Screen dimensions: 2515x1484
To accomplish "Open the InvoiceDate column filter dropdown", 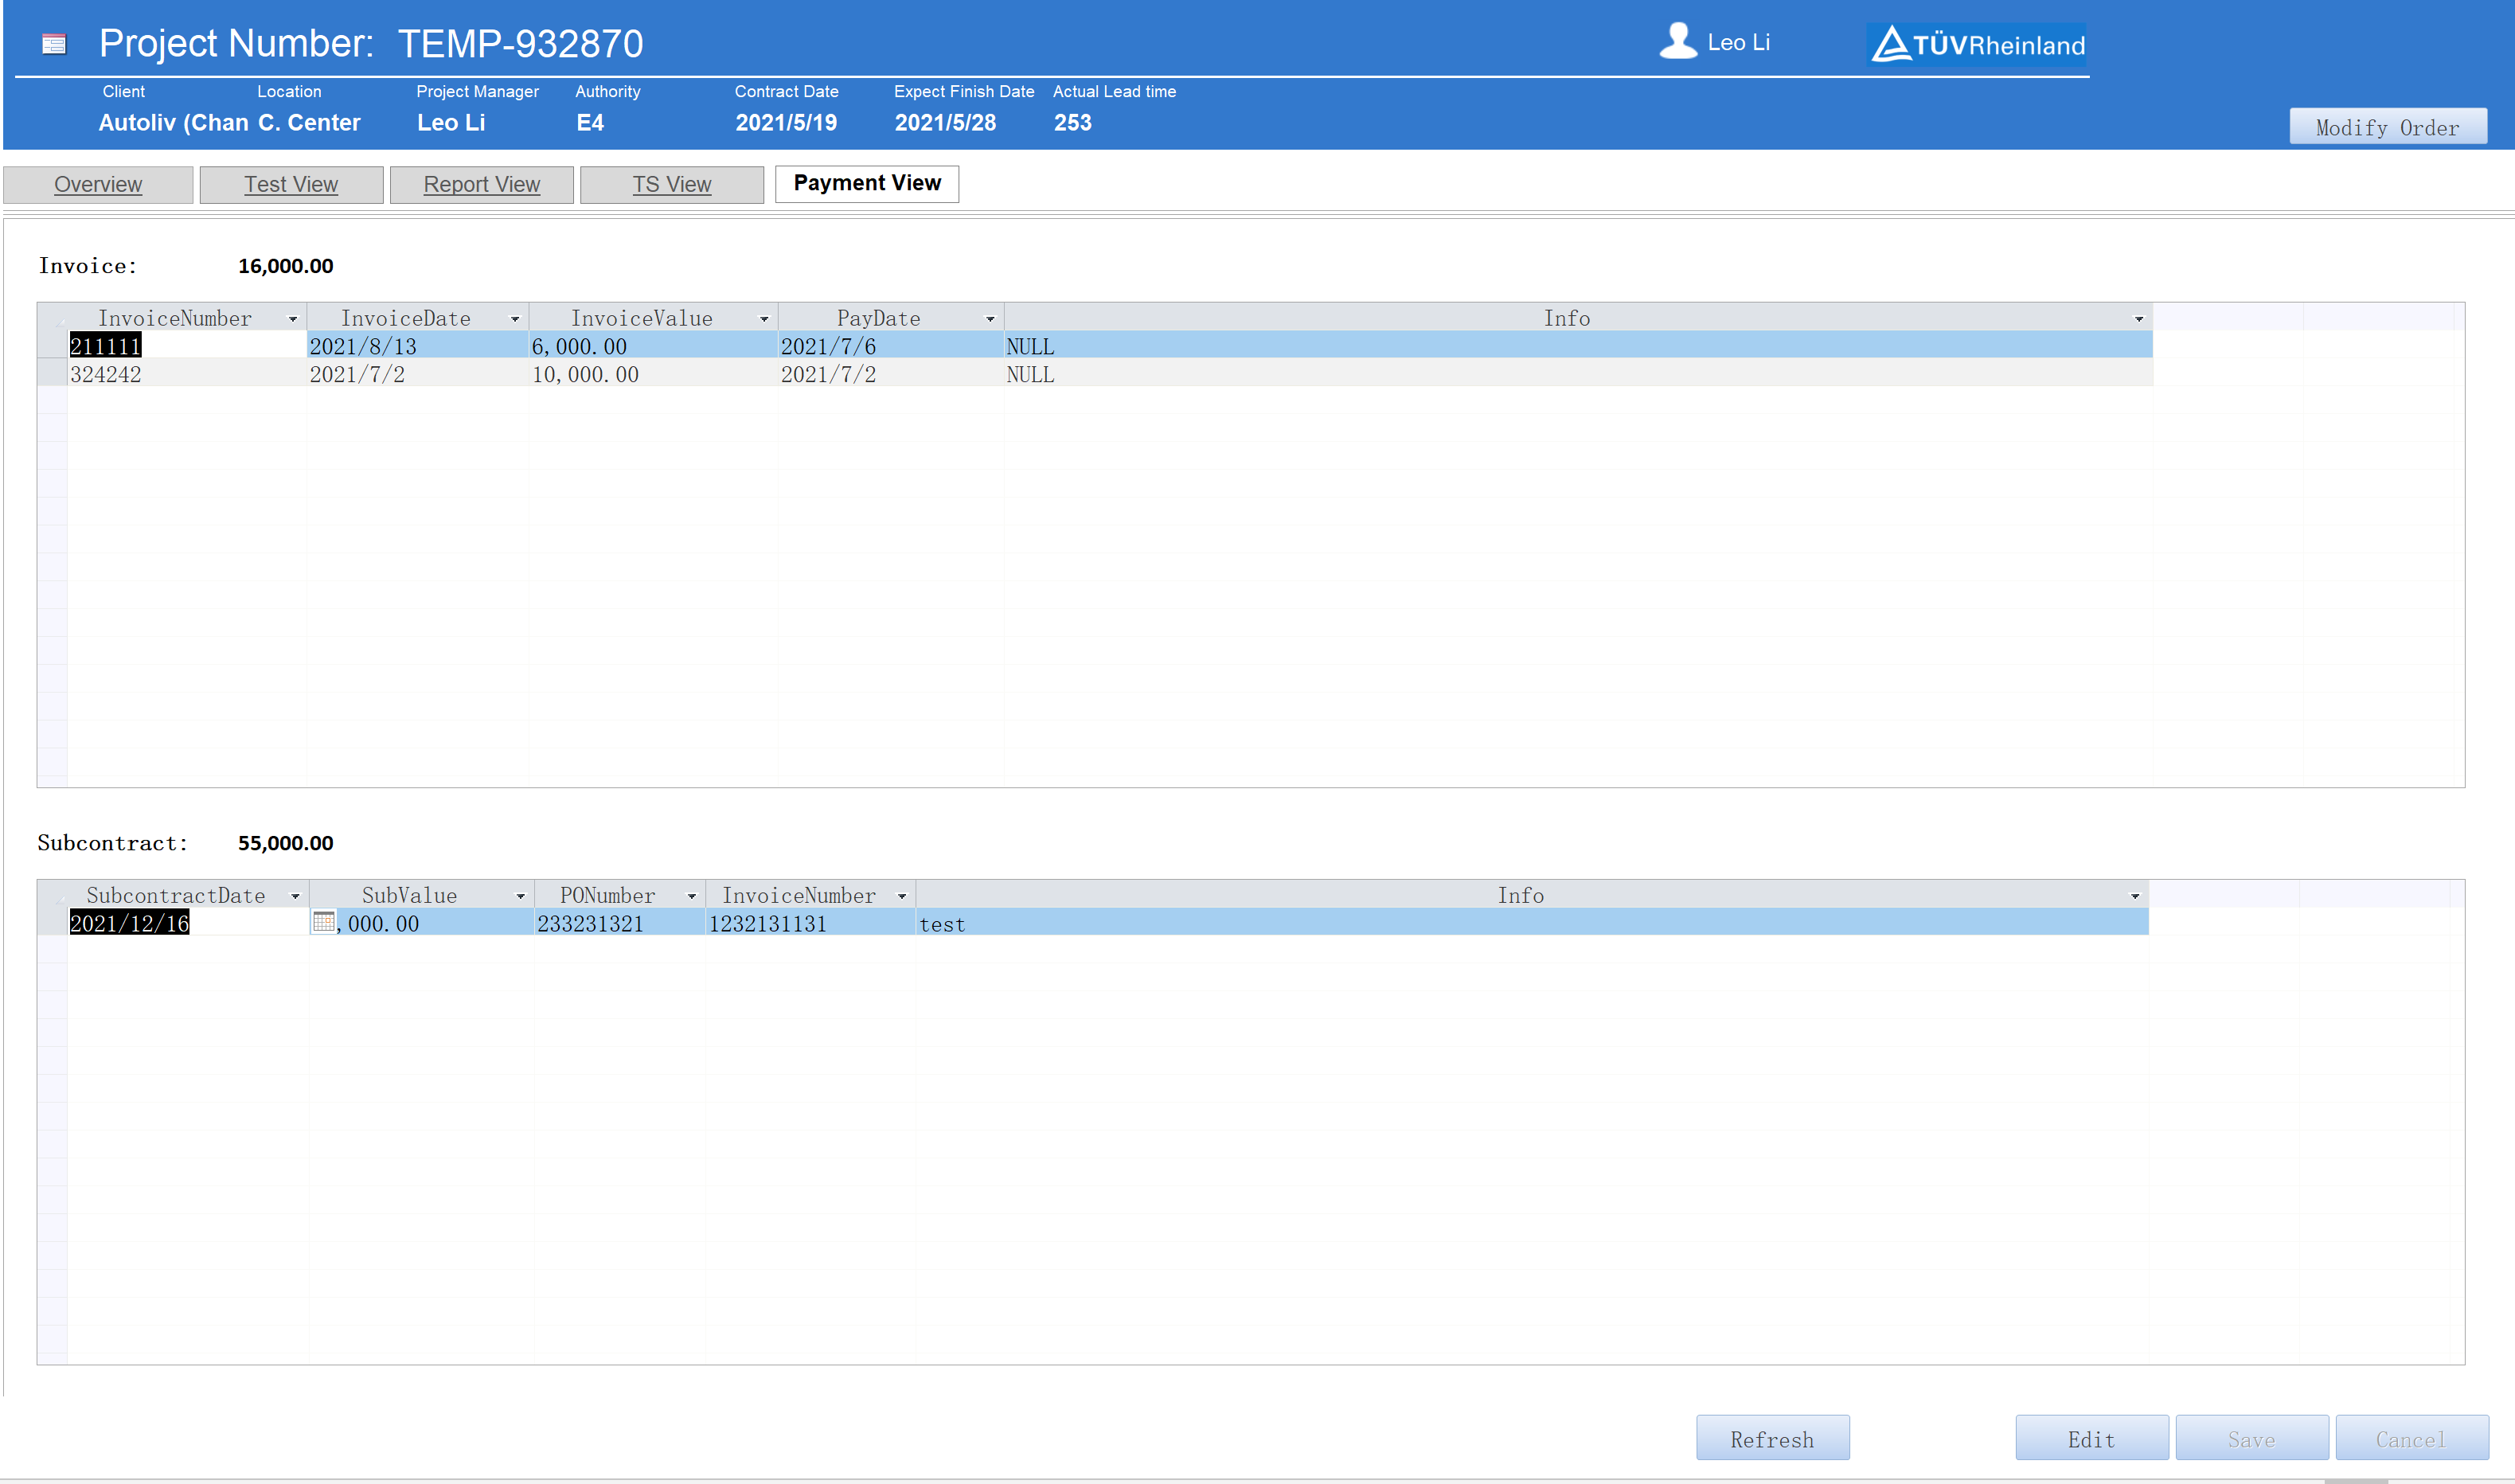I will [515, 319].
